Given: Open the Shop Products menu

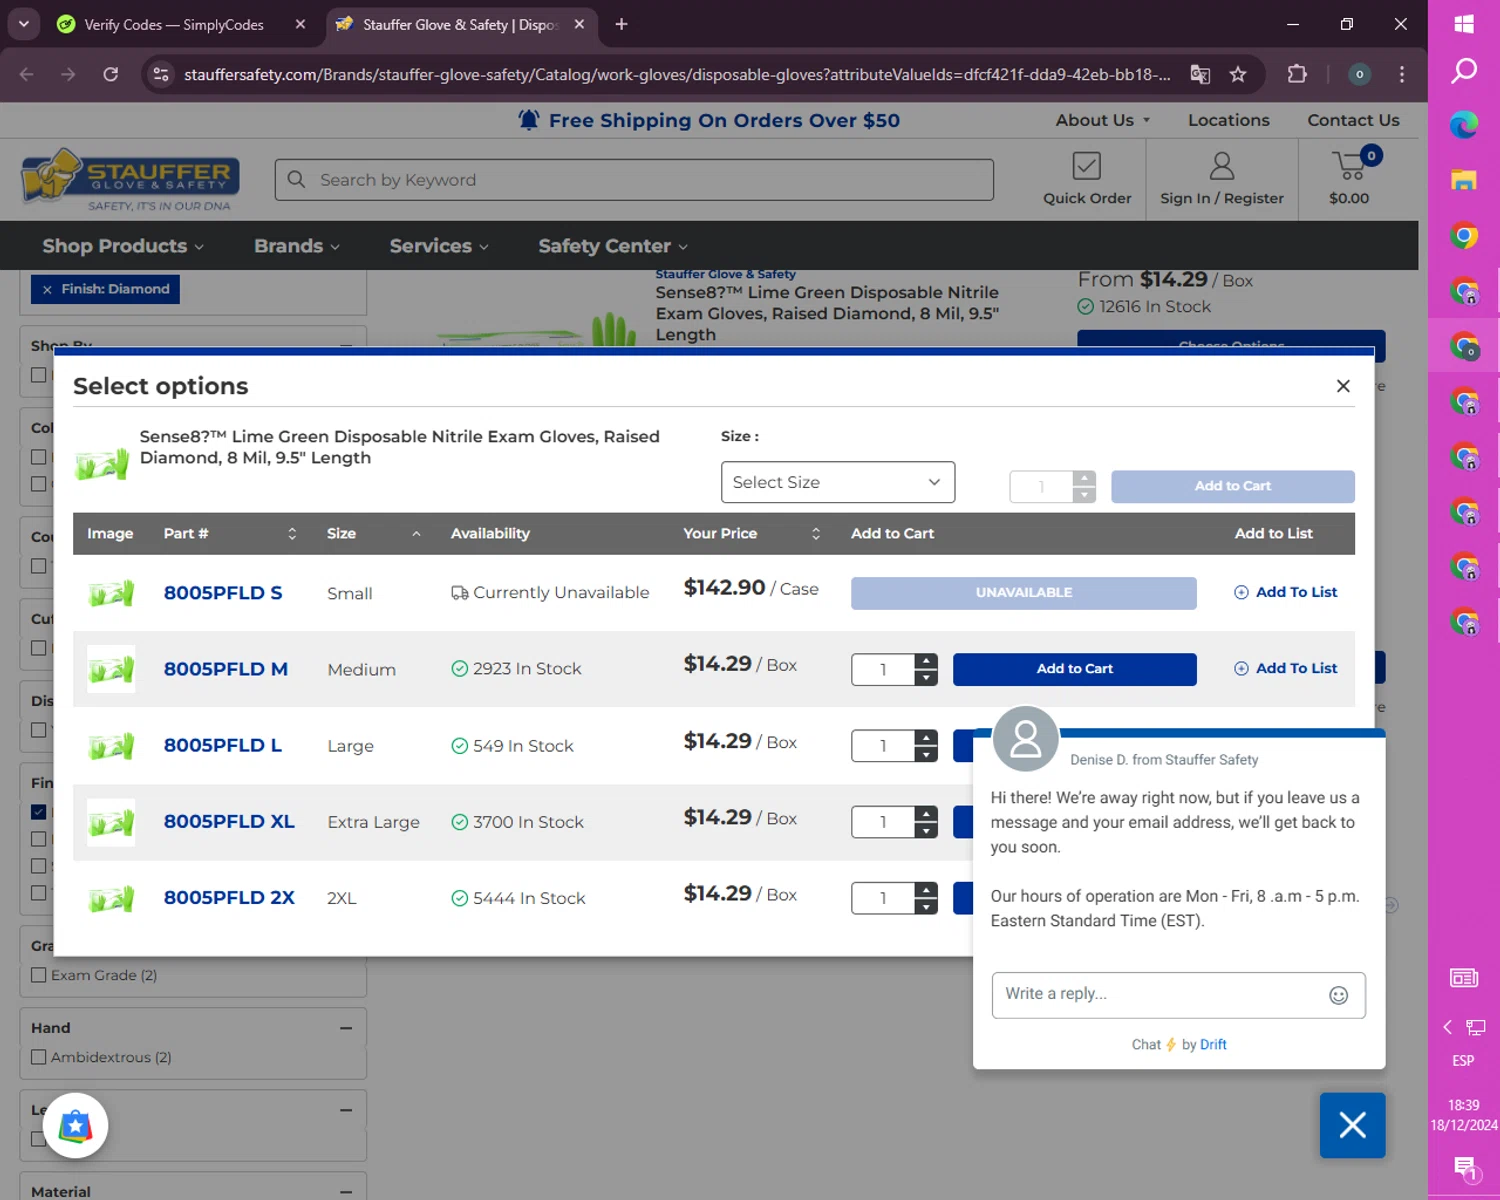Looking at the screenshot, I should click(123, 246).
